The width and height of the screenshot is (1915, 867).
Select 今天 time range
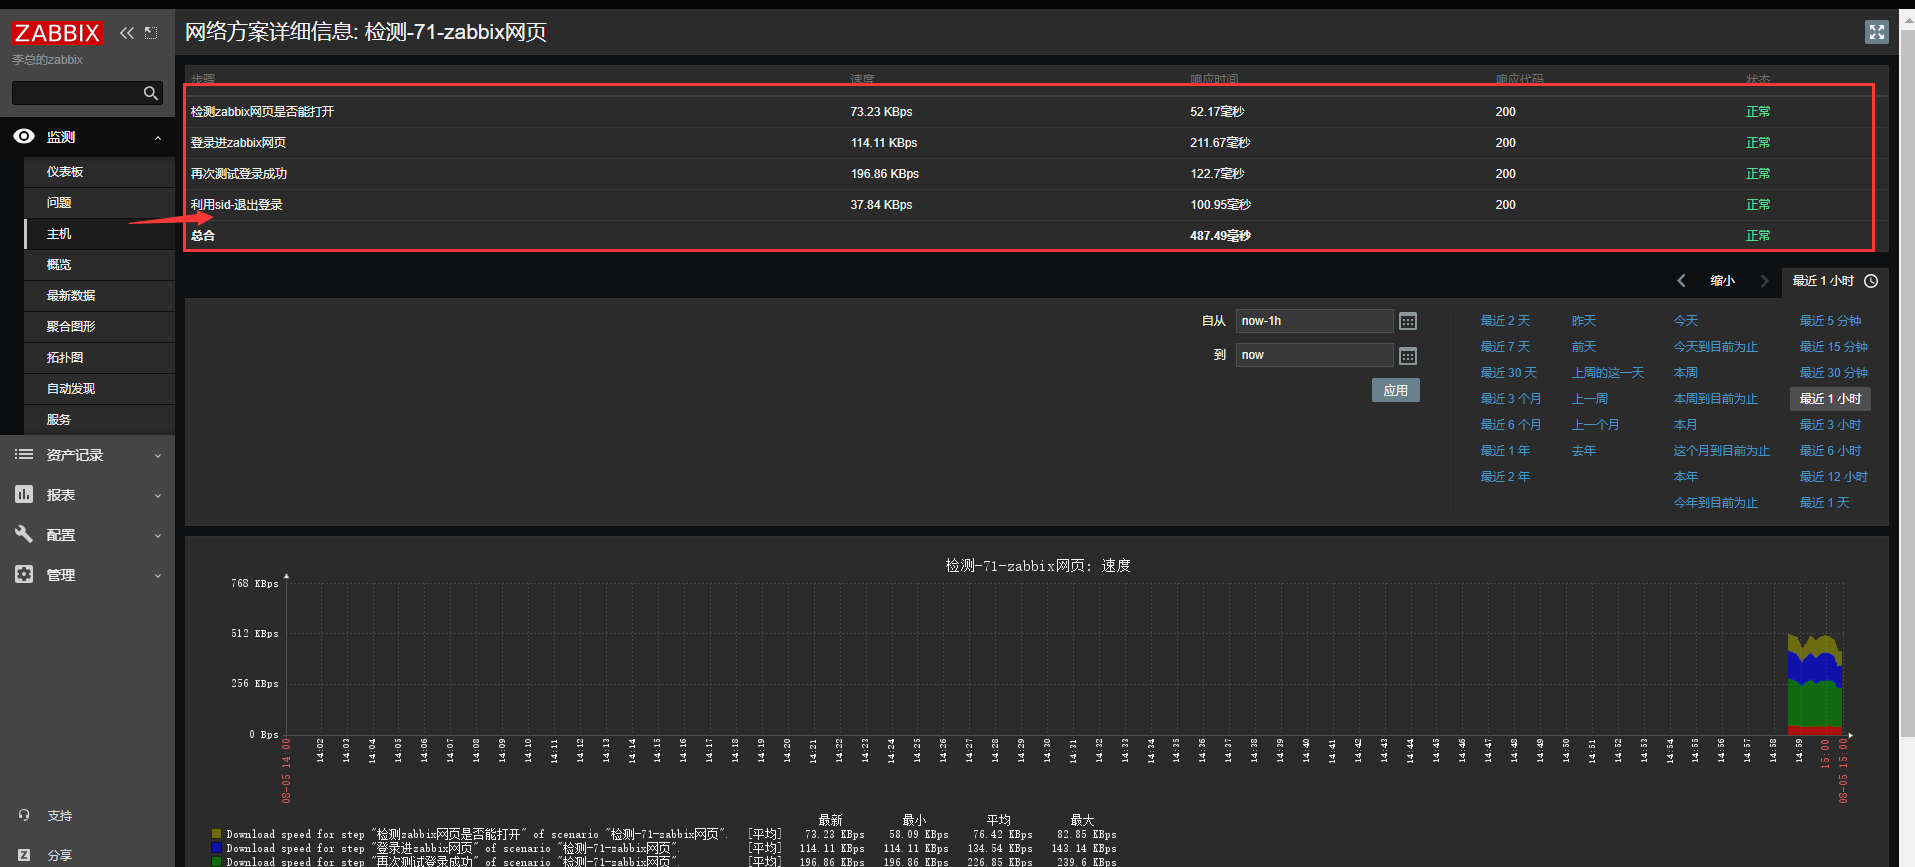click(1685, 321)
